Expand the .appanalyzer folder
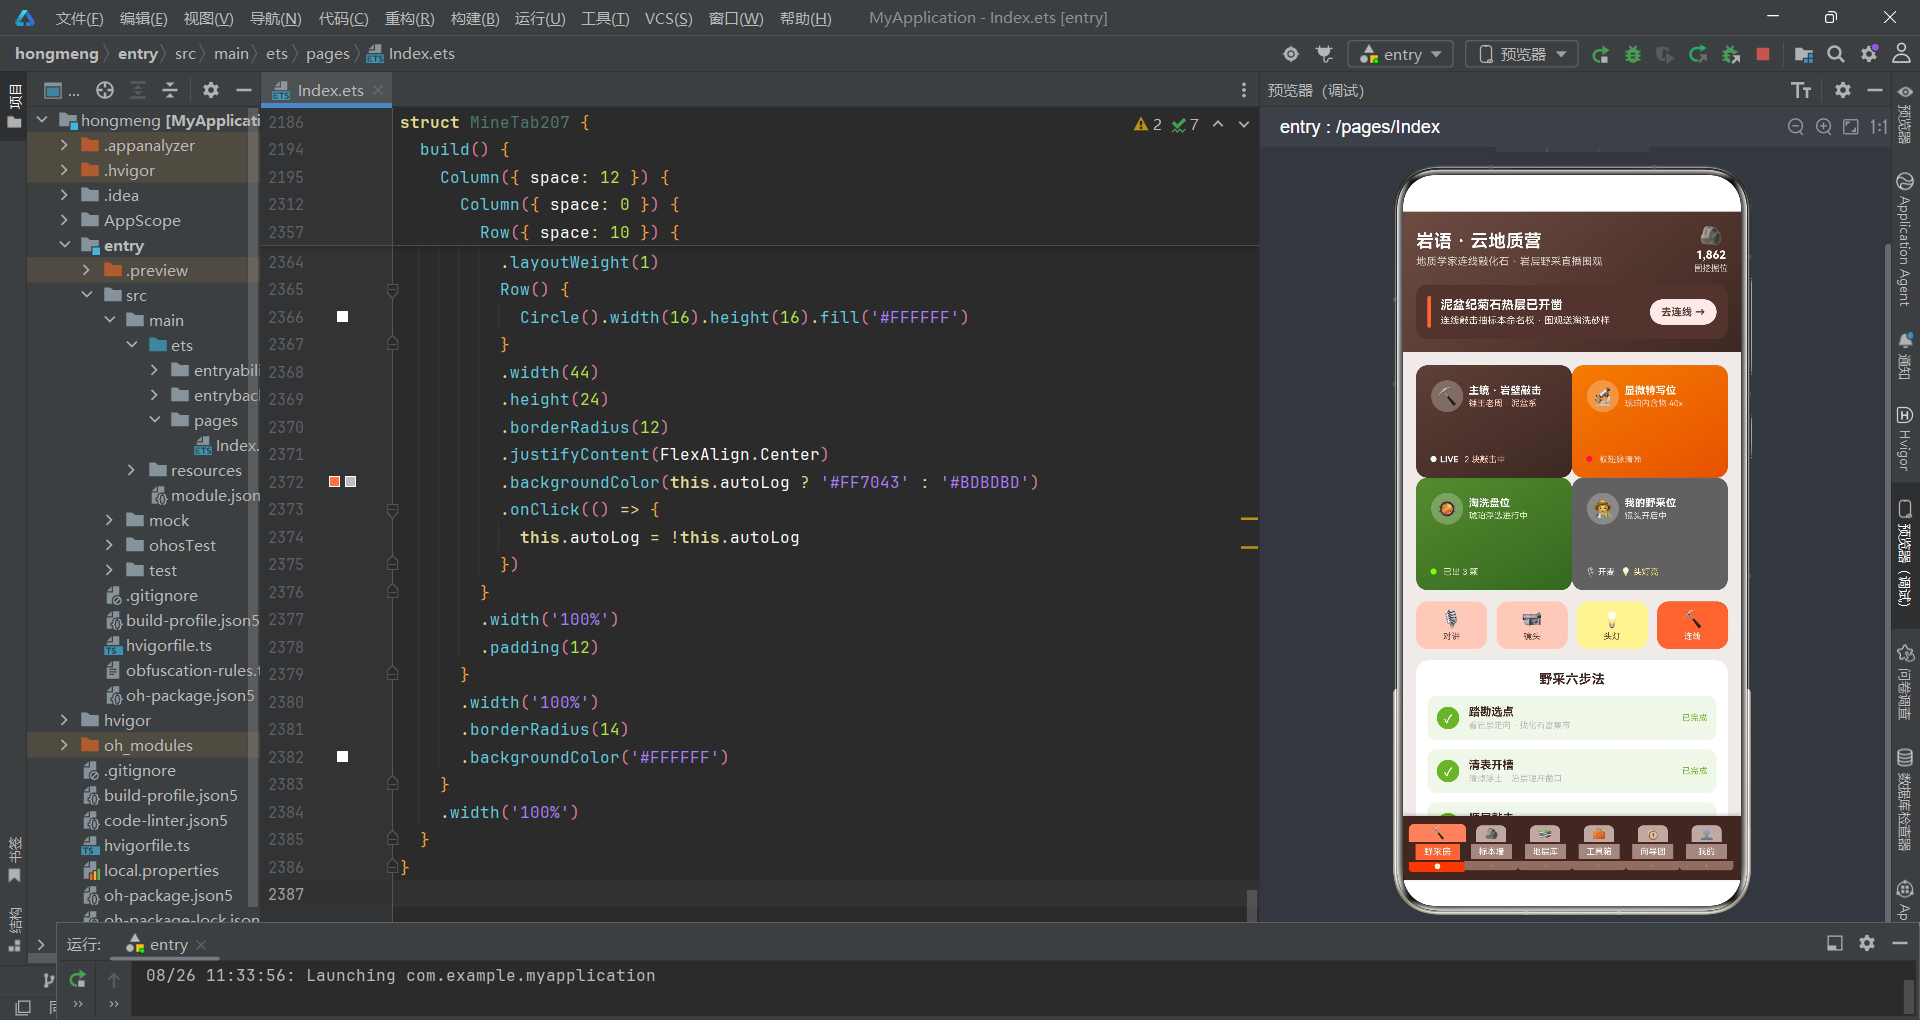The width and height of the screenshot is (1920, 1020). click(64, 145)
